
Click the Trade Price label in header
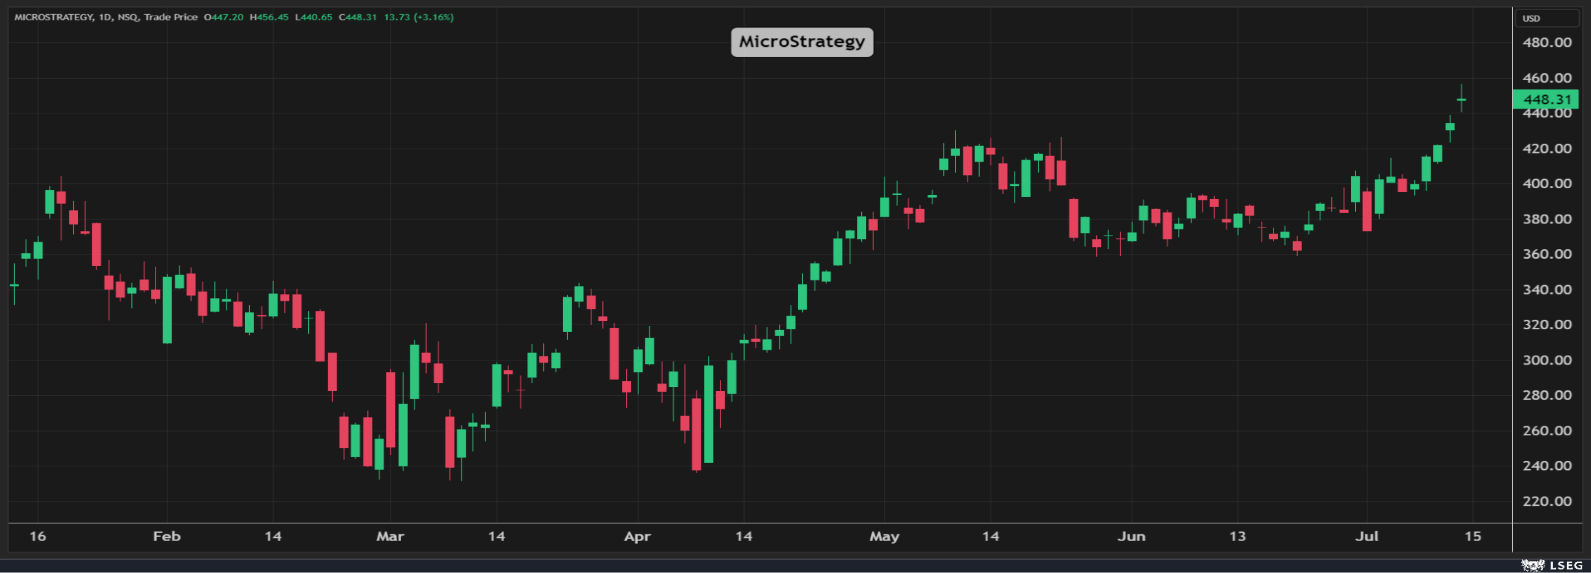pos(170,17)
